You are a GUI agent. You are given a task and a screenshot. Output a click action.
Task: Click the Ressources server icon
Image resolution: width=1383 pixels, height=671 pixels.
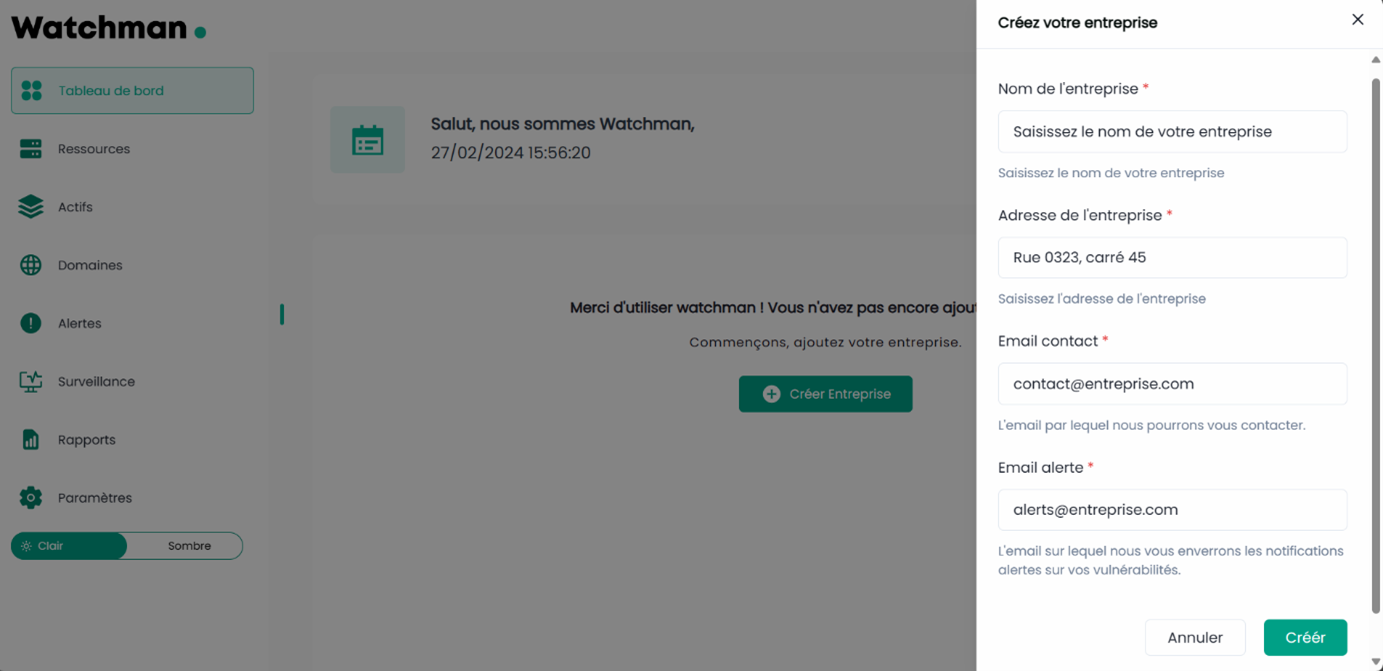pos(31,149)
